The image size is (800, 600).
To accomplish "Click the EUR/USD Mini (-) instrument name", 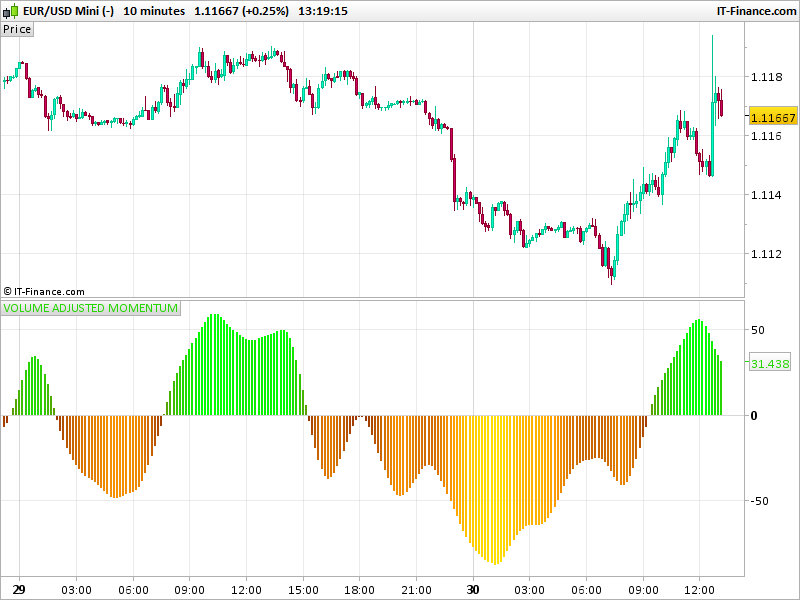I will click(68, 11).
